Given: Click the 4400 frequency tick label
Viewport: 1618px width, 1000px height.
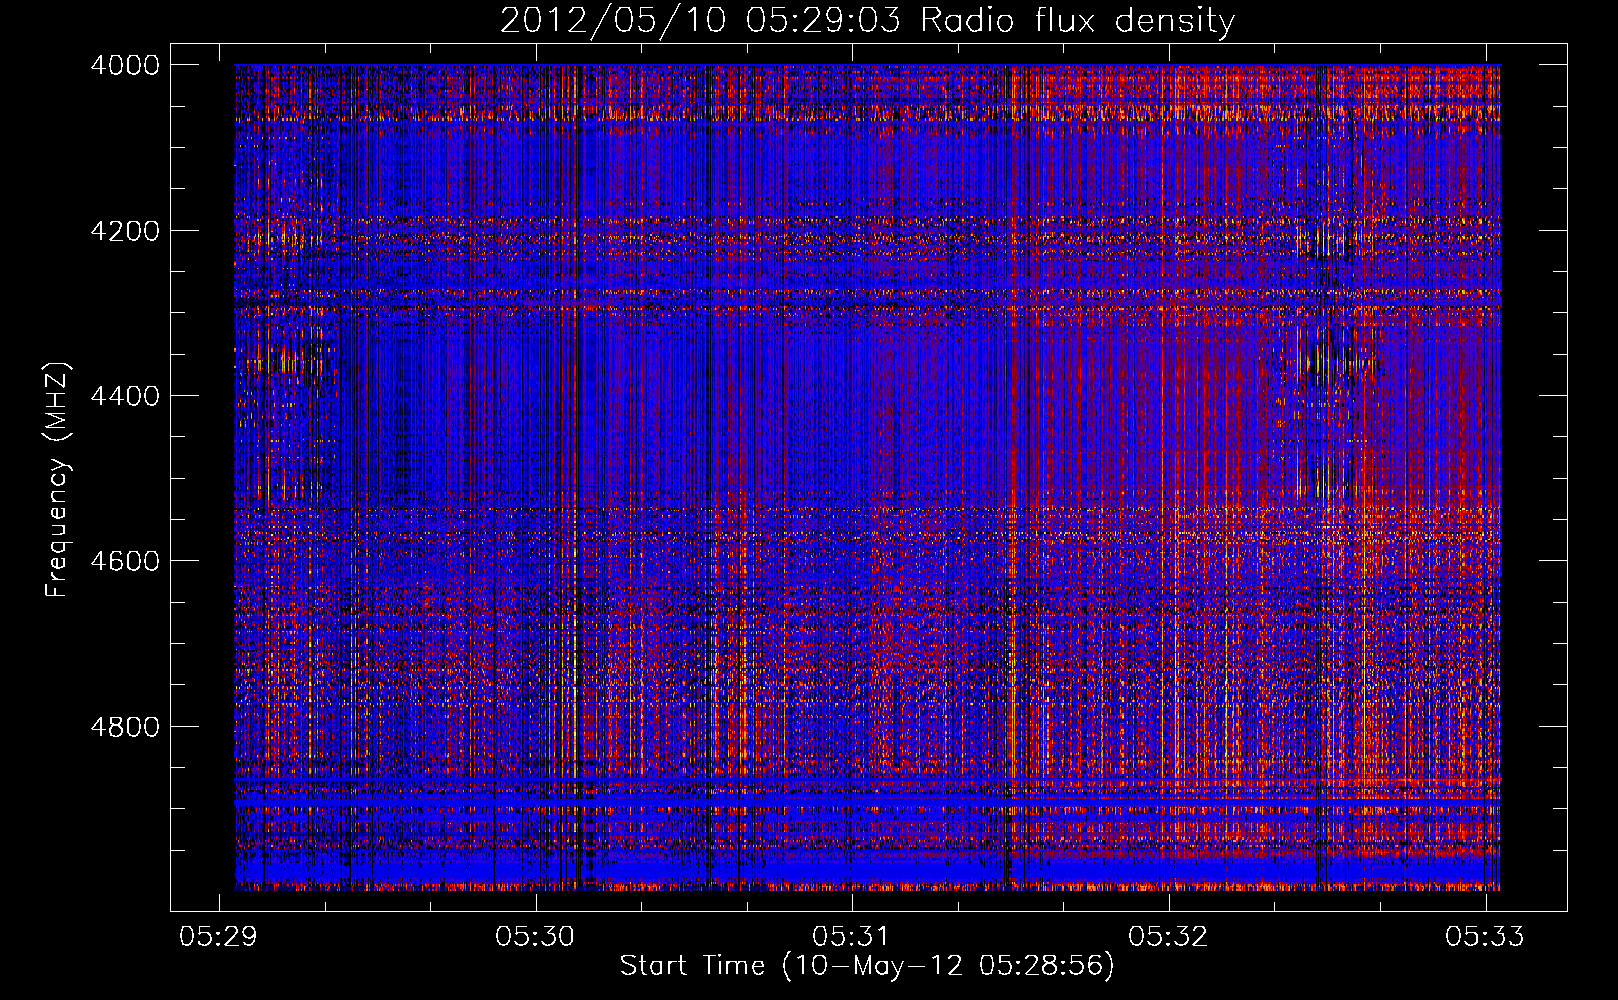Looking at the screenshot, I should pos(124,396).
